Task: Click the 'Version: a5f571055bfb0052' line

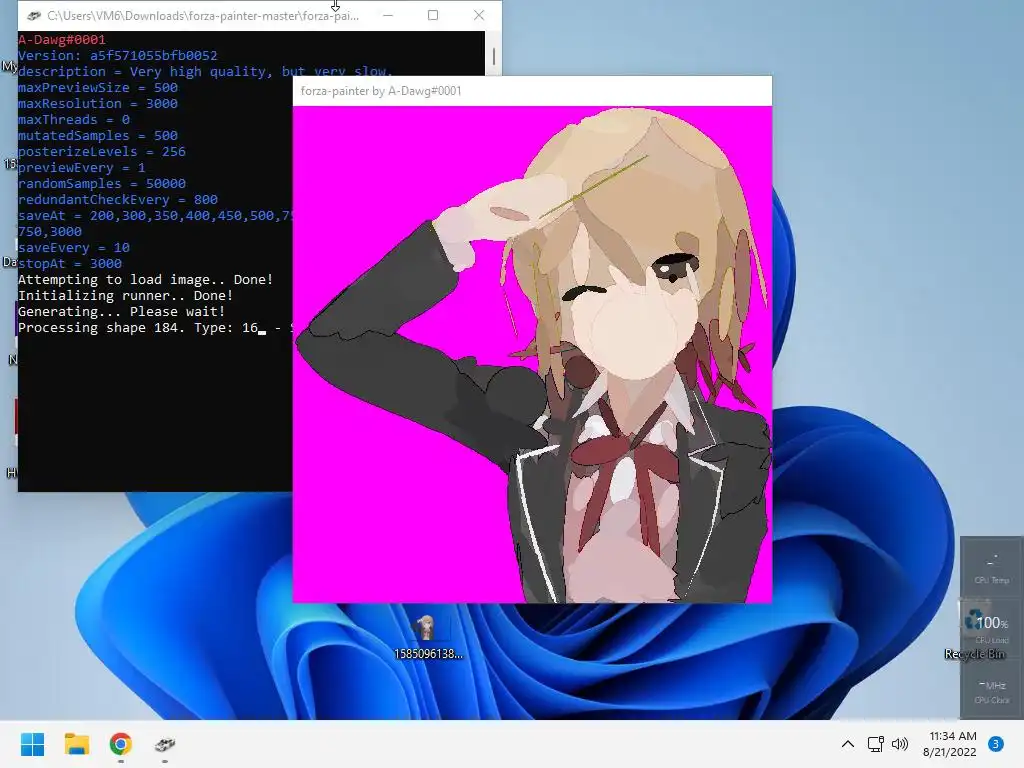Action: [118, 56]
